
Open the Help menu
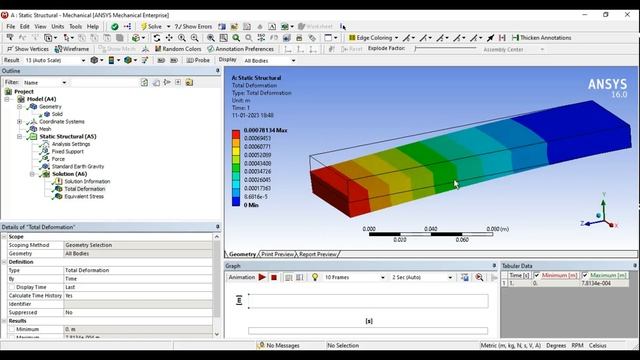(93, 27)
